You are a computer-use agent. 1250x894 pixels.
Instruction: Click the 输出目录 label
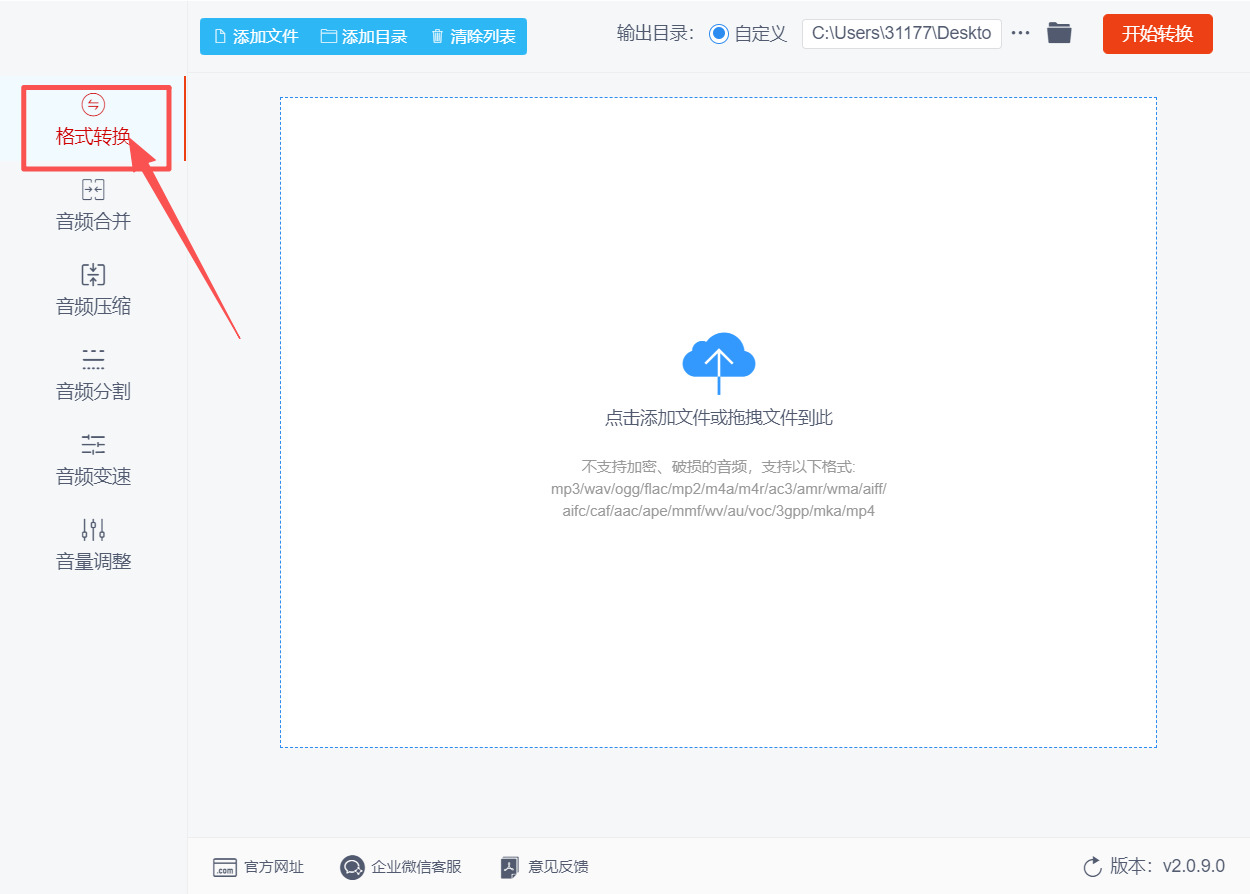[655, 33]
